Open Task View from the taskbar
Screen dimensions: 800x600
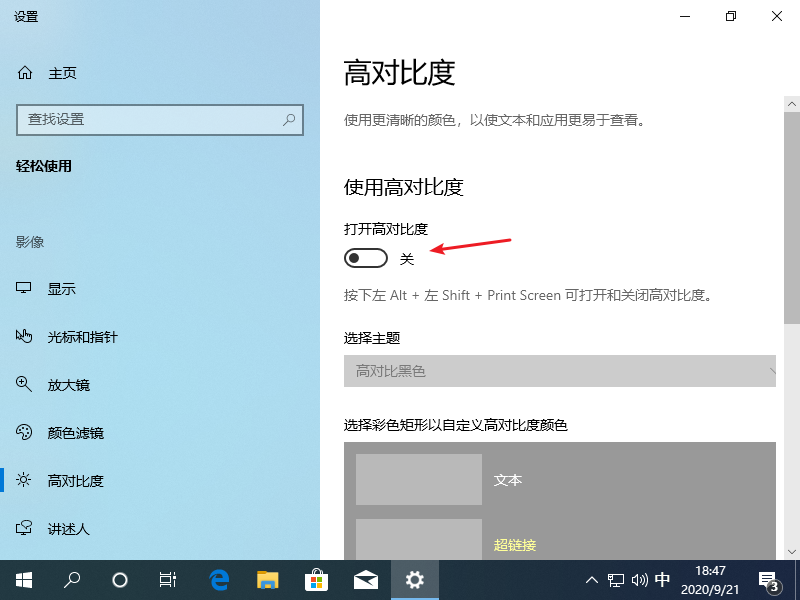click(167, 578)
